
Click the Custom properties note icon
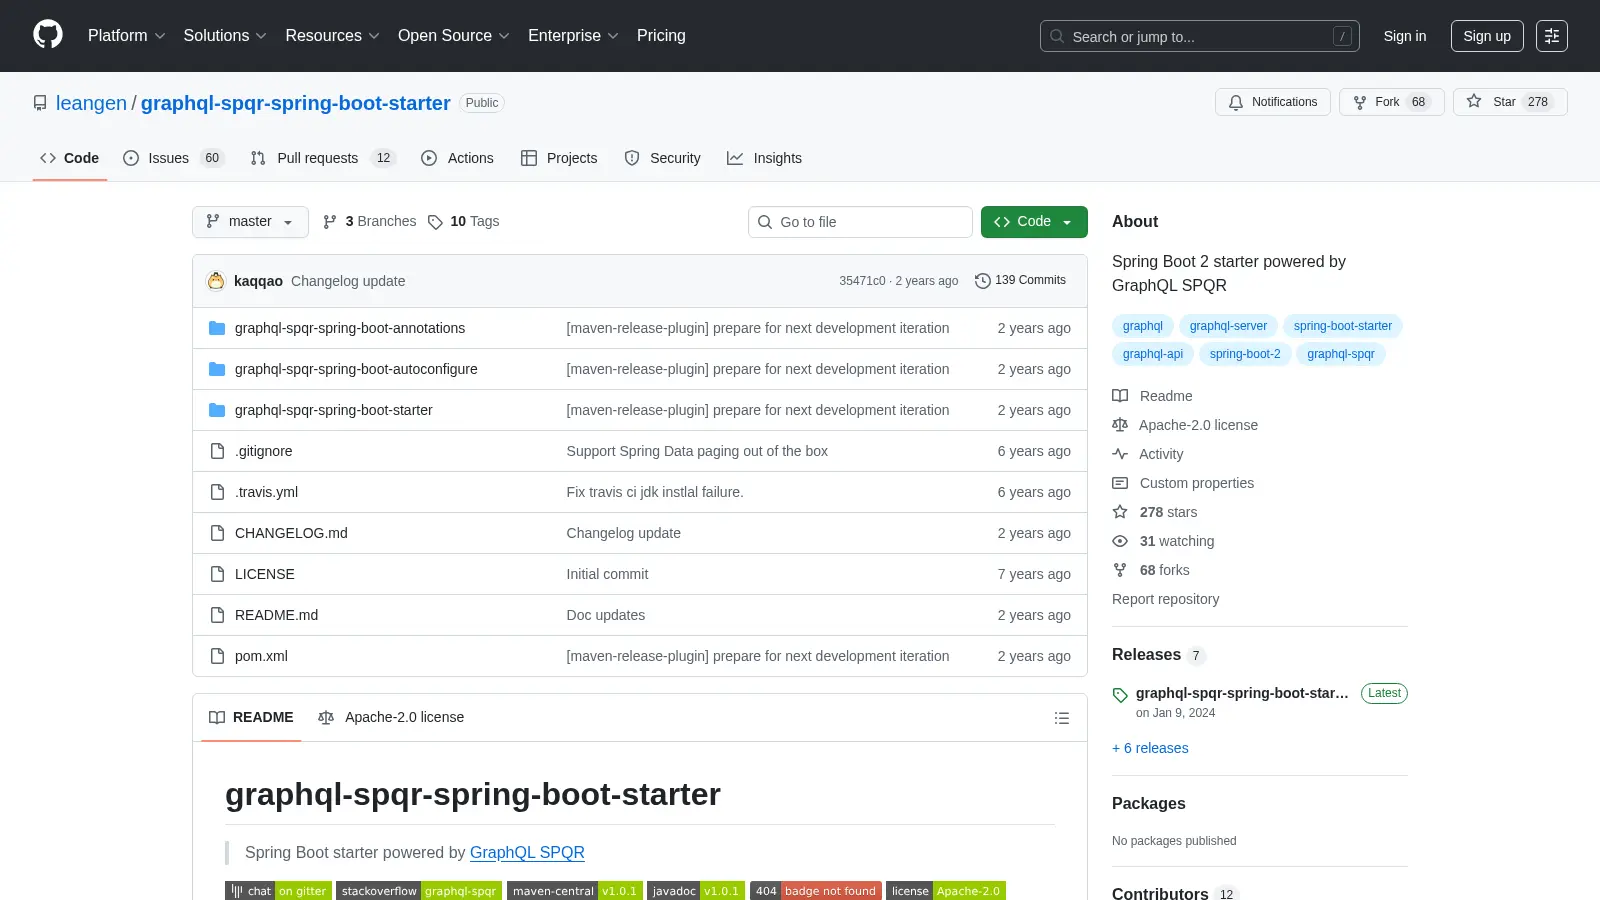click(x=1120, y=483)
